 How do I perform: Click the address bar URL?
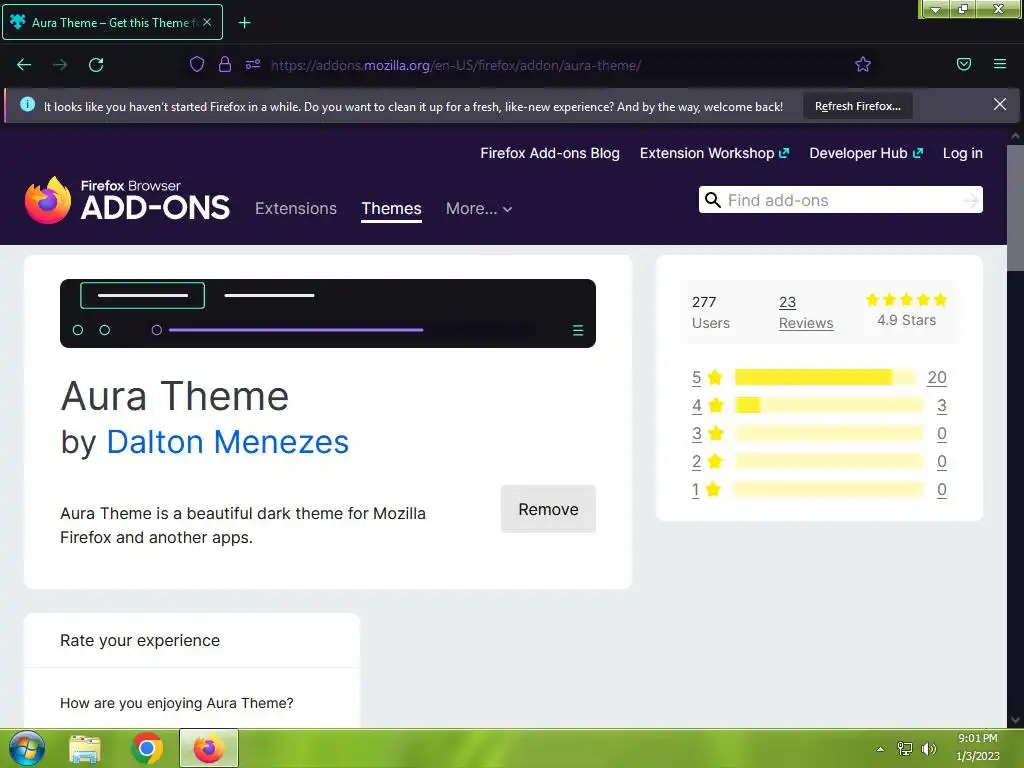(x=456, y=65)
